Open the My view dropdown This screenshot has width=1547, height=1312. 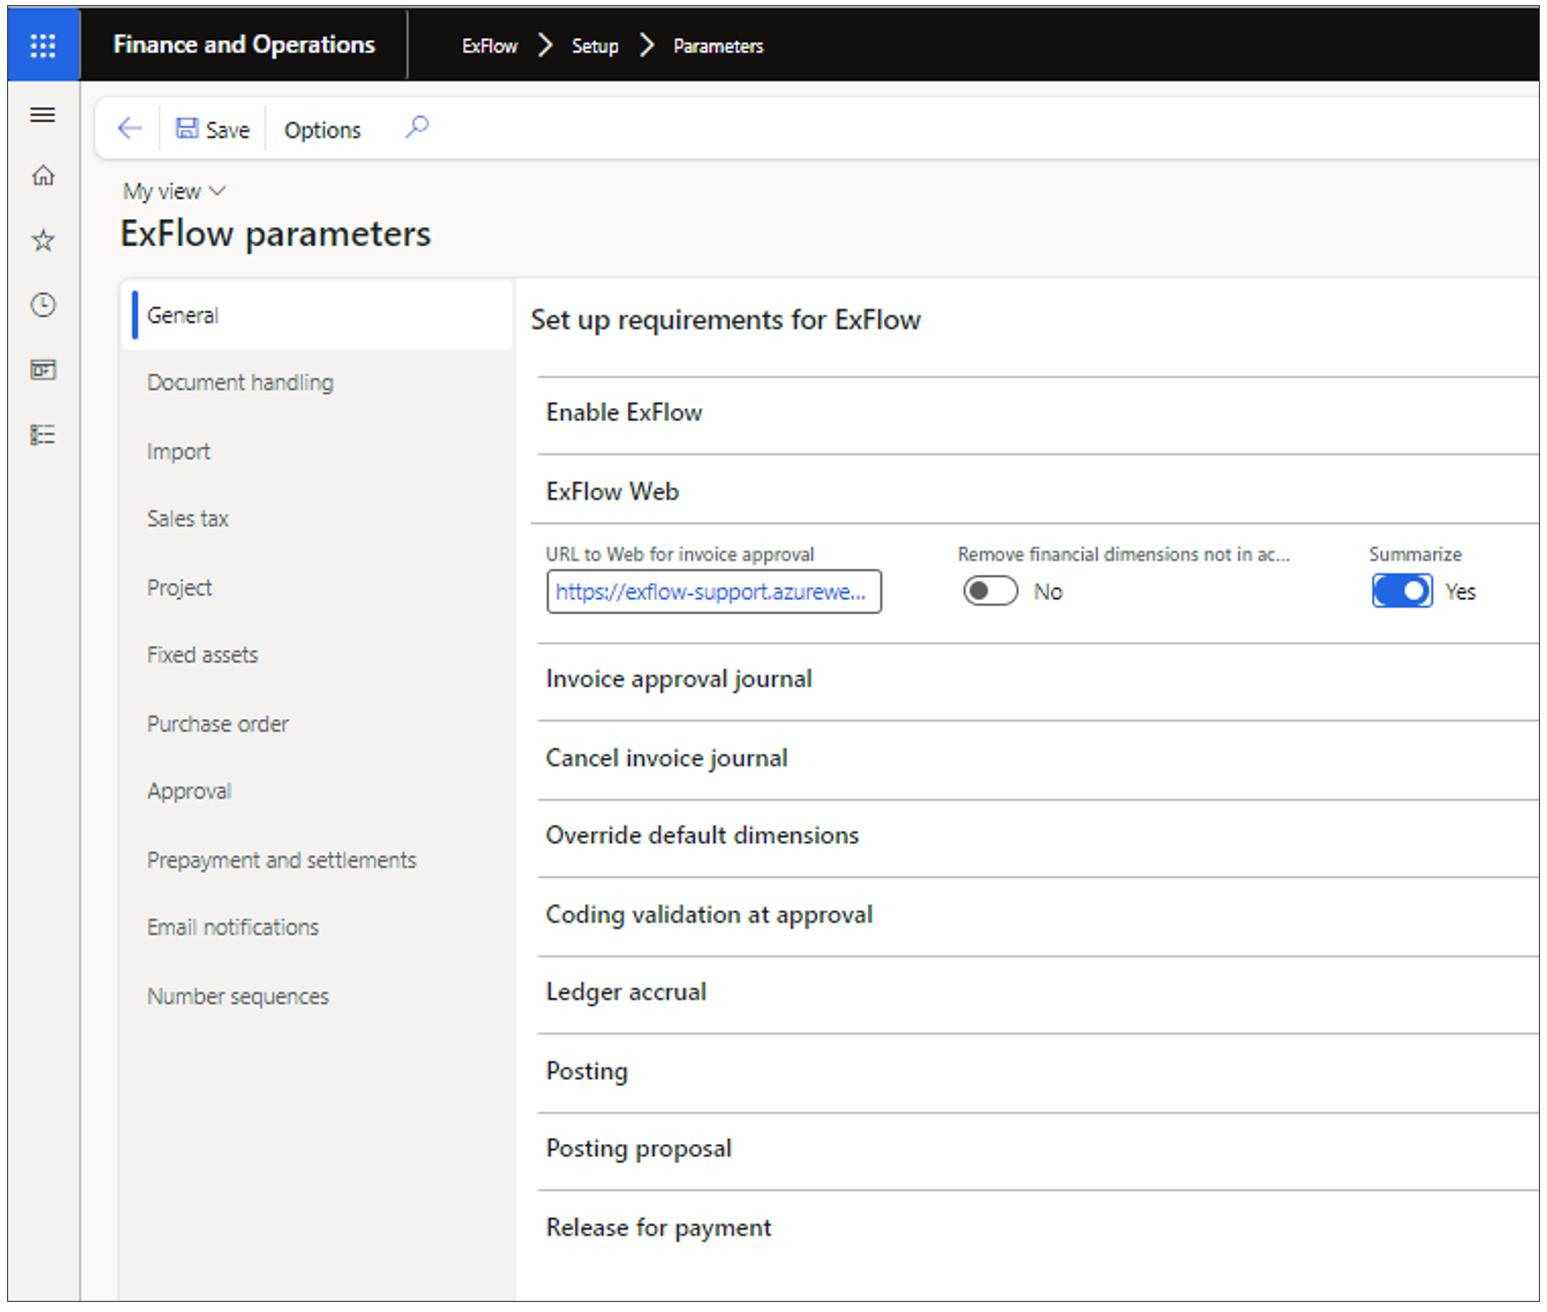[x=175, y=191]
